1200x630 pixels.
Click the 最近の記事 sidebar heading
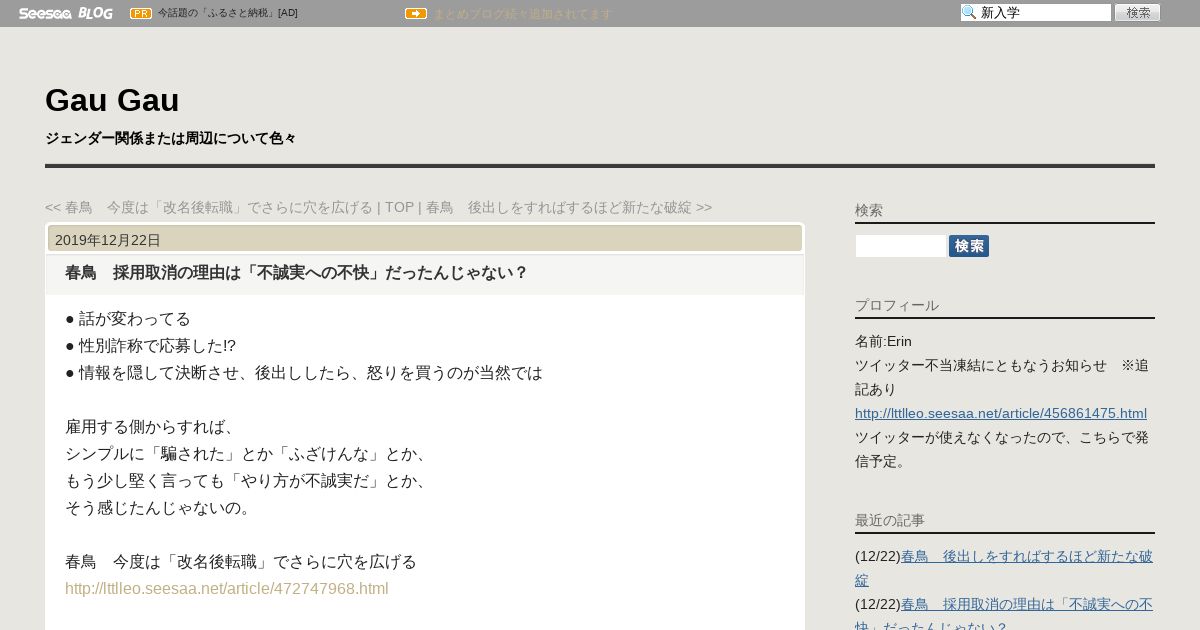[890, 520]
